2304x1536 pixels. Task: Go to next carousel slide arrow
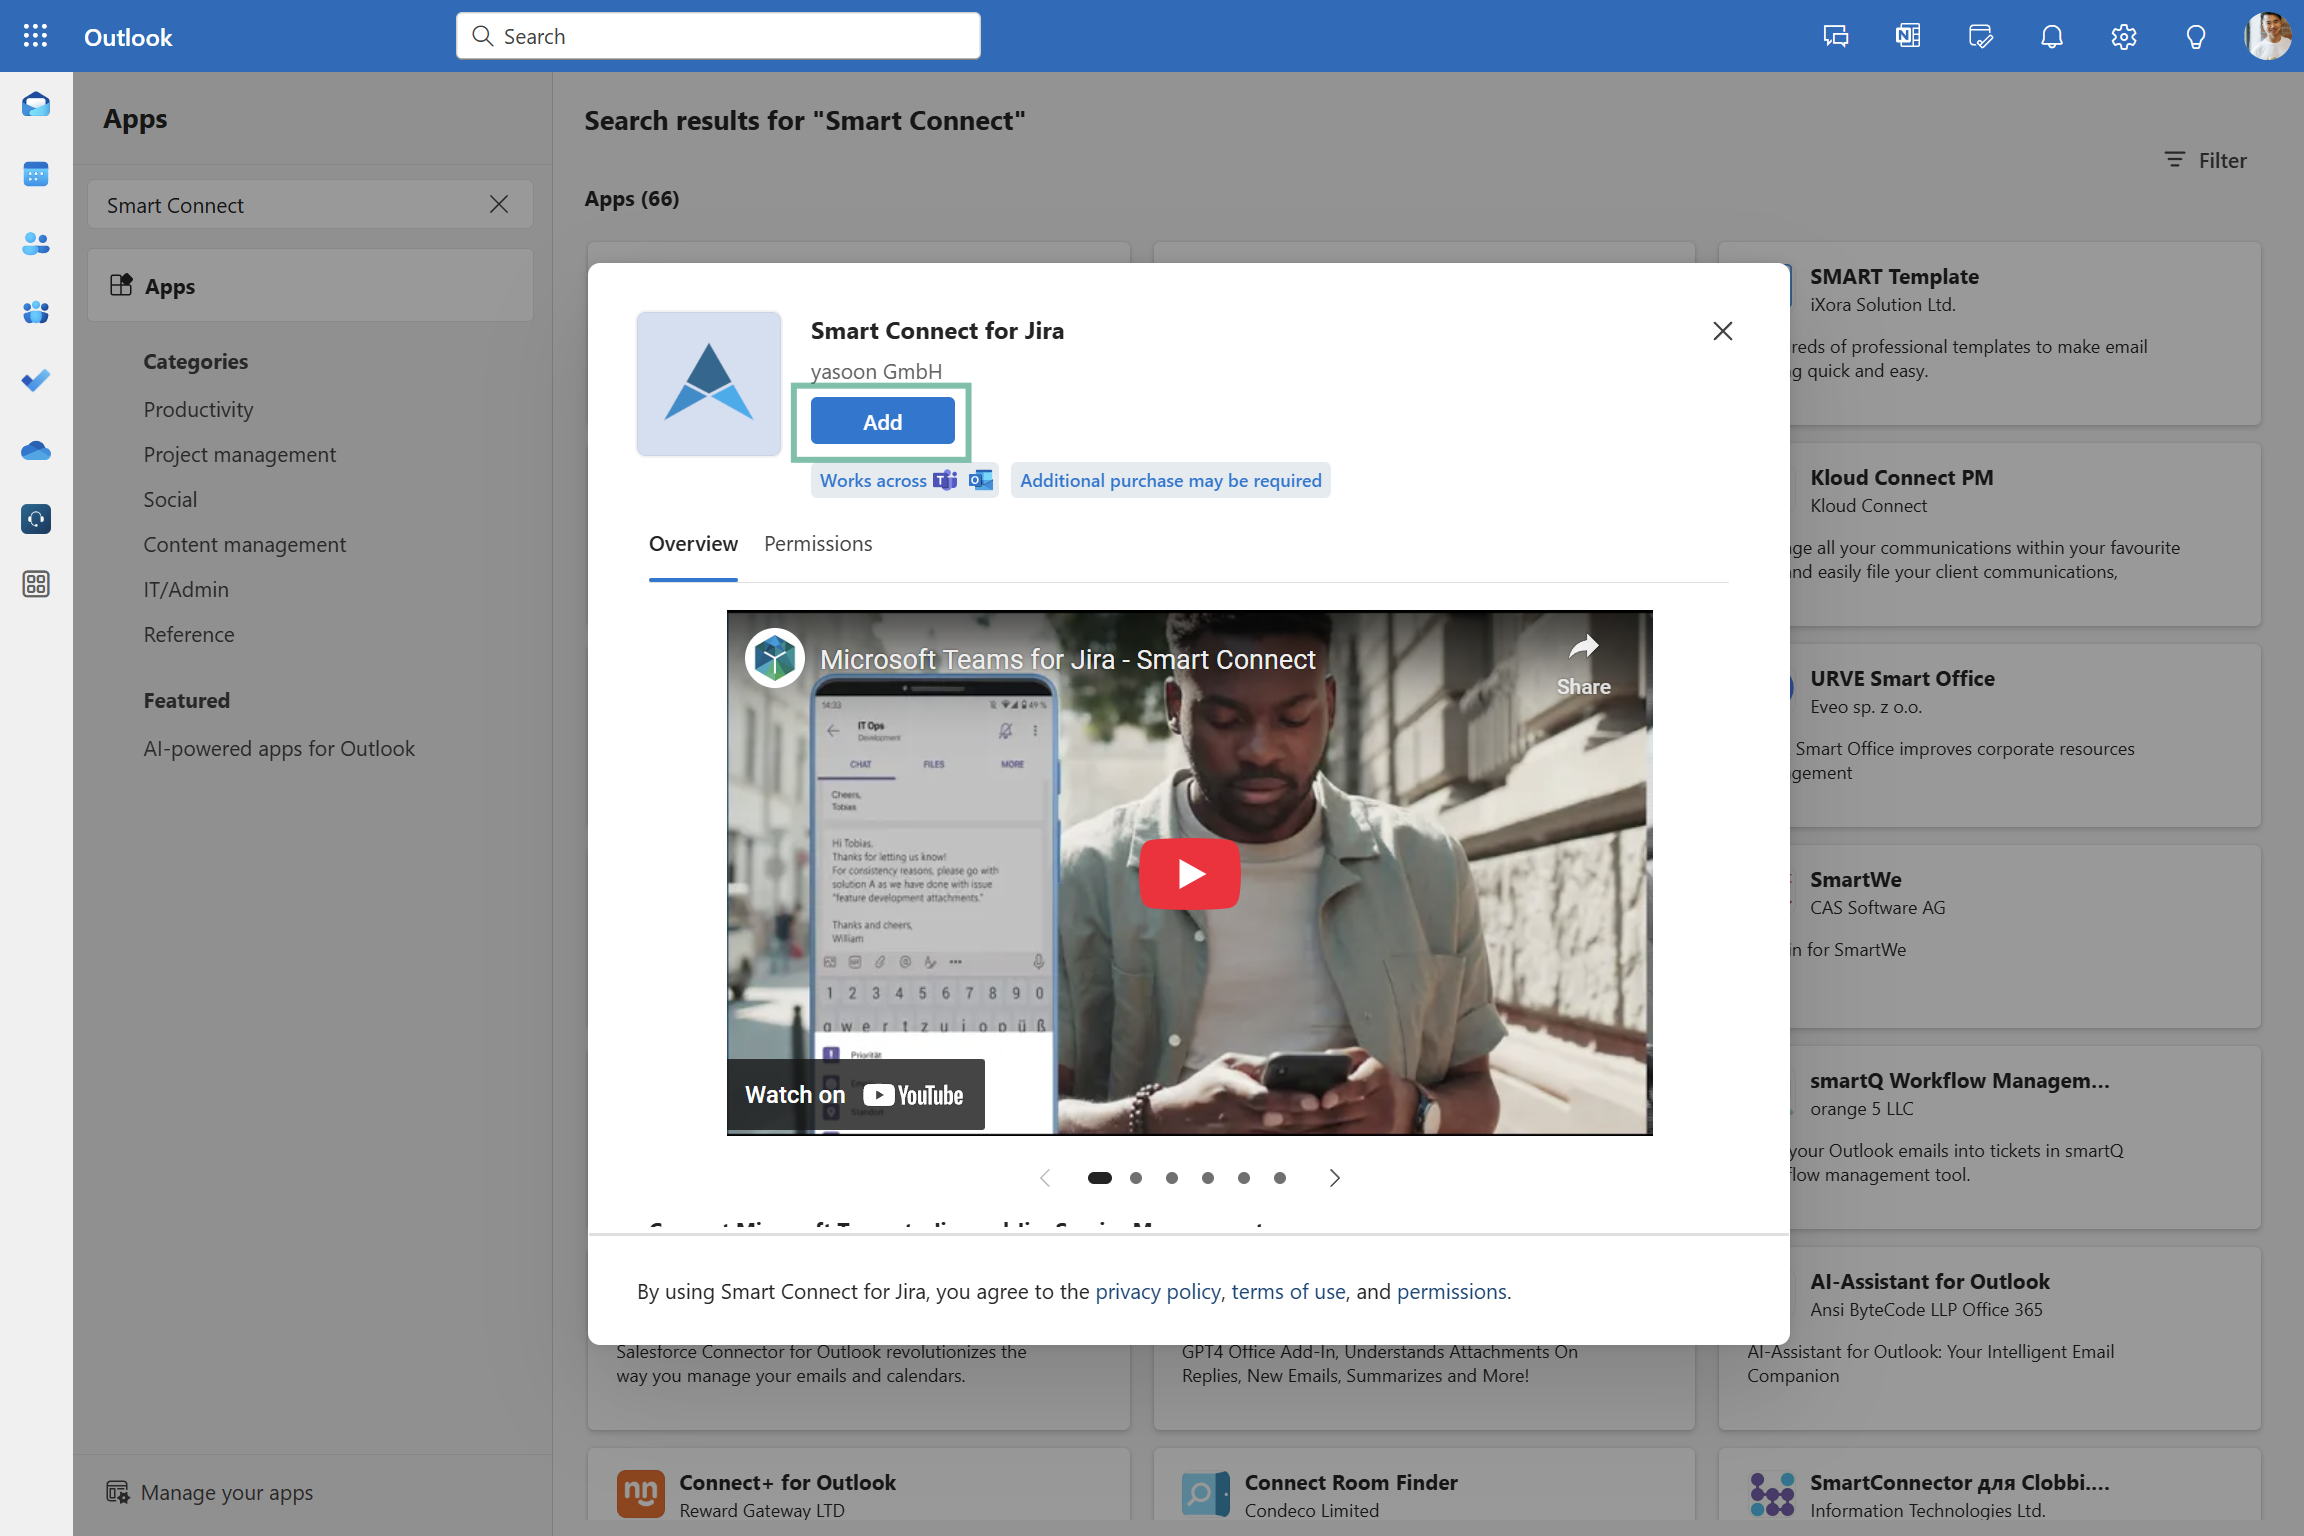point(1334,1178)
